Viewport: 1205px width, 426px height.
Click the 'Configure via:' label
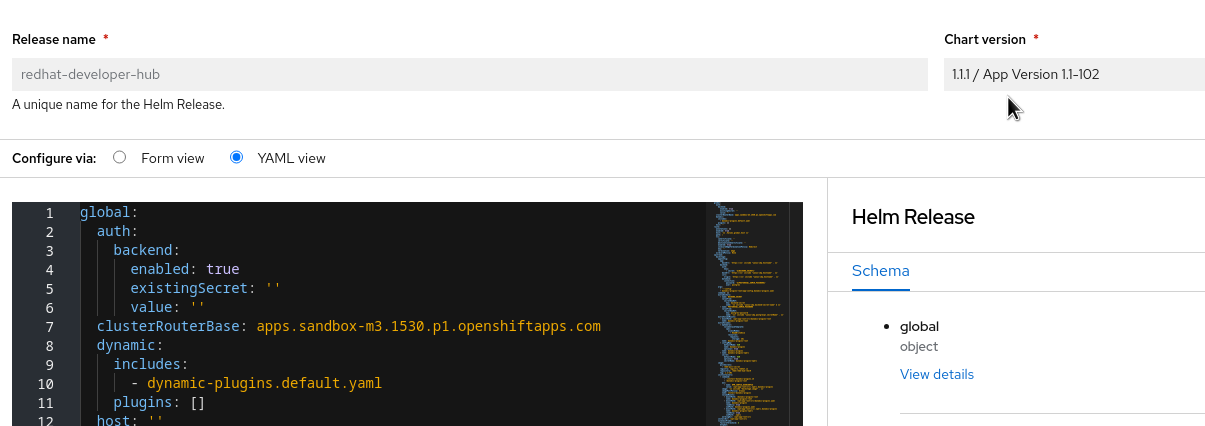pos(54,158)
